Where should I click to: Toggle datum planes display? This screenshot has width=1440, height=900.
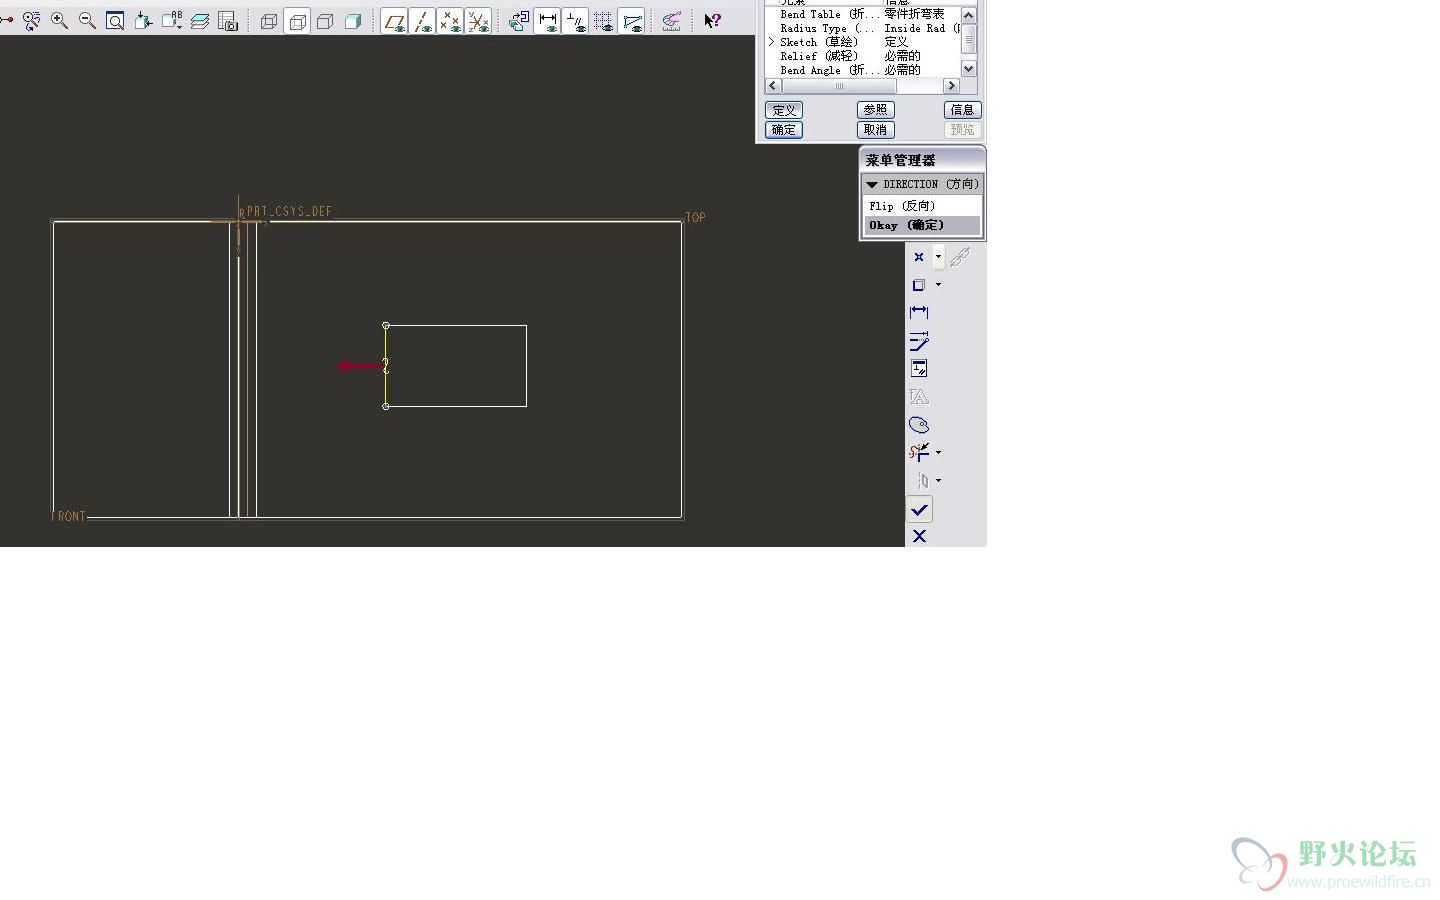(395, 21)
